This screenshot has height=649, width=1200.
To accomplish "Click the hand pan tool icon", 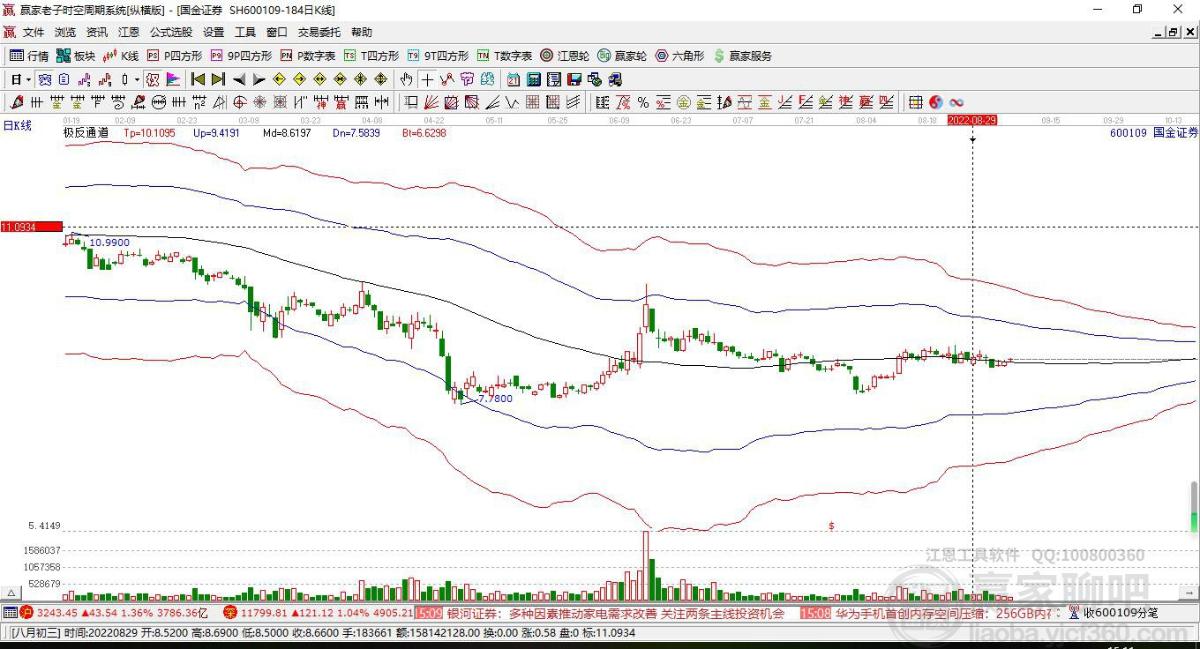I will pyautogui.click(x=406, y=79).
